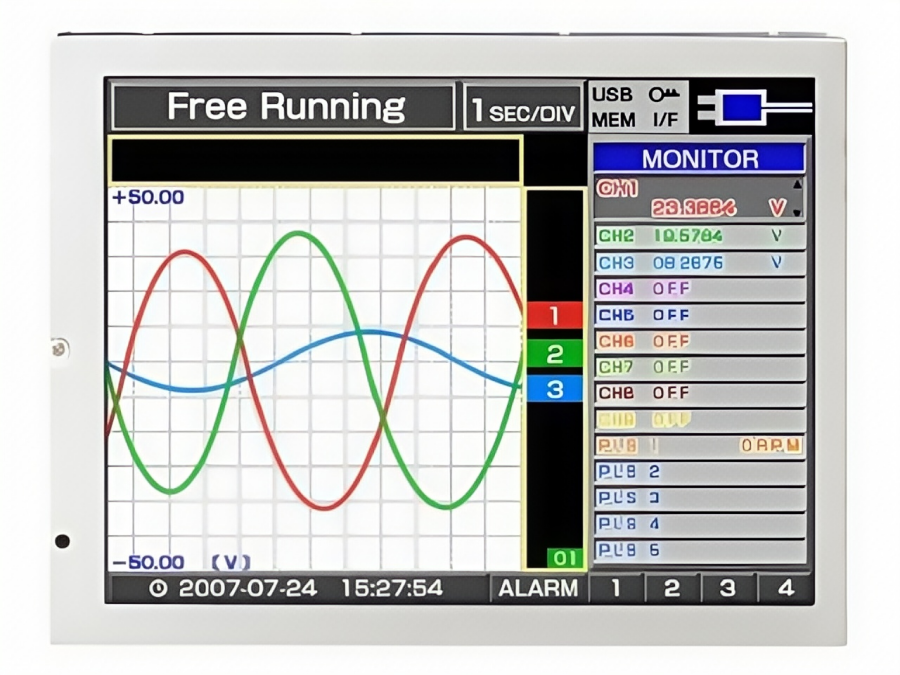The height and width of the screenshot is (675, 900).
Task: Toggle CH4 from OFF state
Action: point(698,289)
